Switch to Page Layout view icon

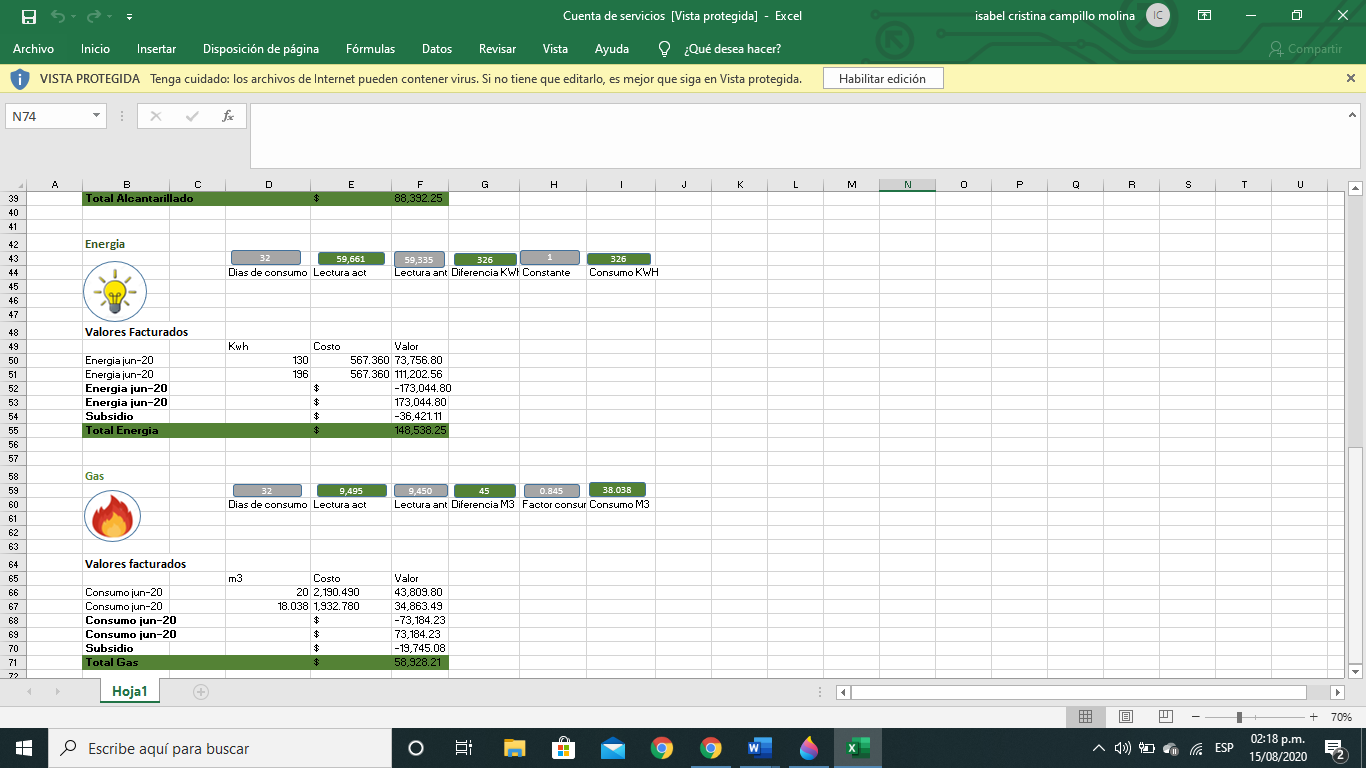(x=1125, y=717)
